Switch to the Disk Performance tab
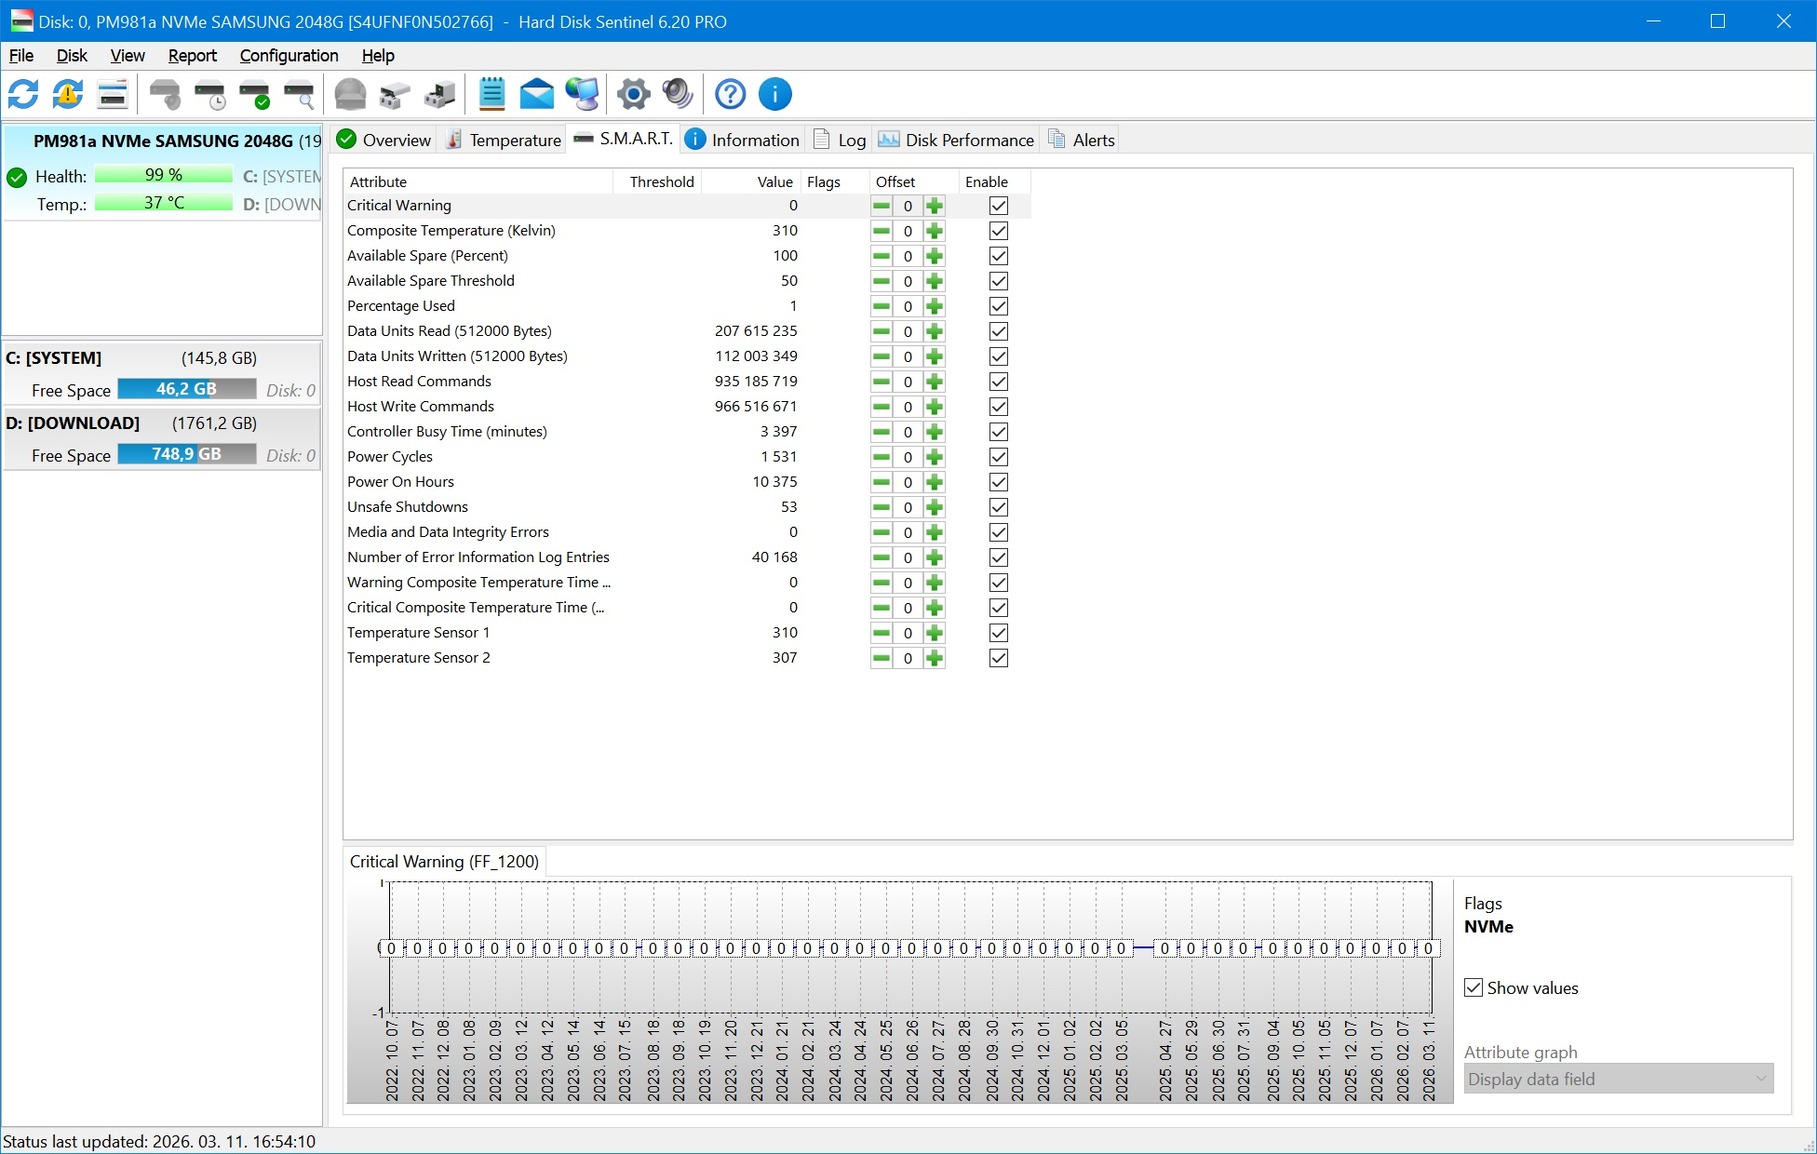1817x1154 pixels. tap(956, 140)
